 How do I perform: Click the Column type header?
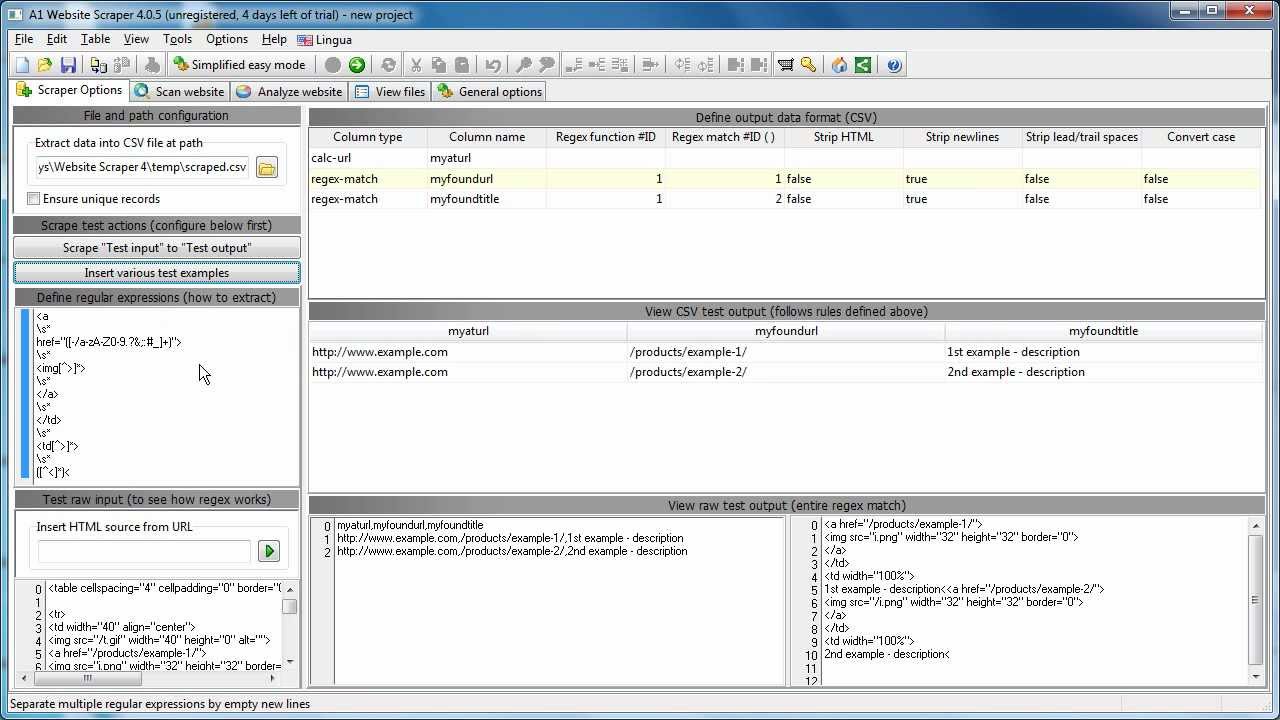coord(367,137)
